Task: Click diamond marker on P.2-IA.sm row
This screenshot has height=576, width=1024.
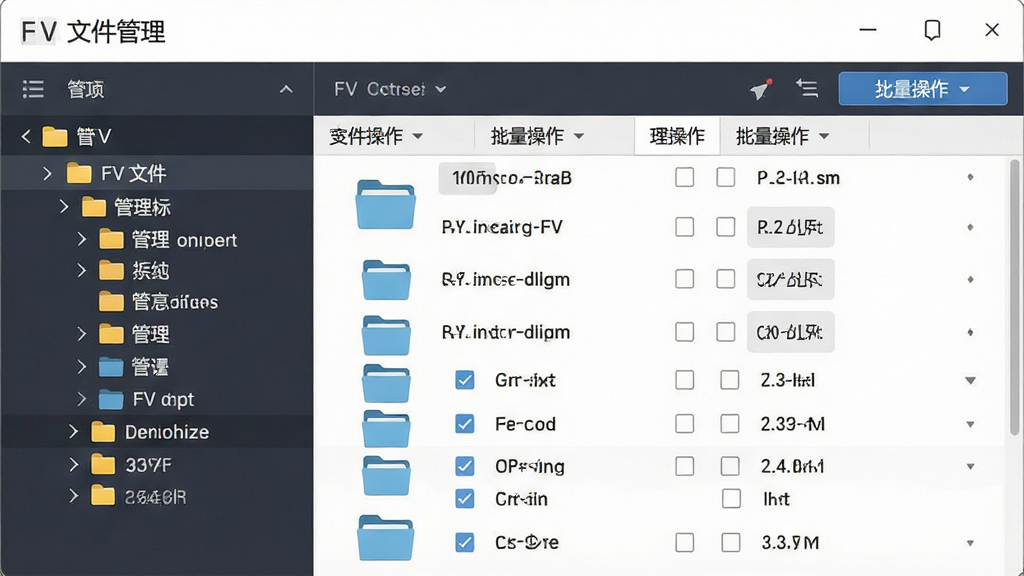Action: coord(970,177)
